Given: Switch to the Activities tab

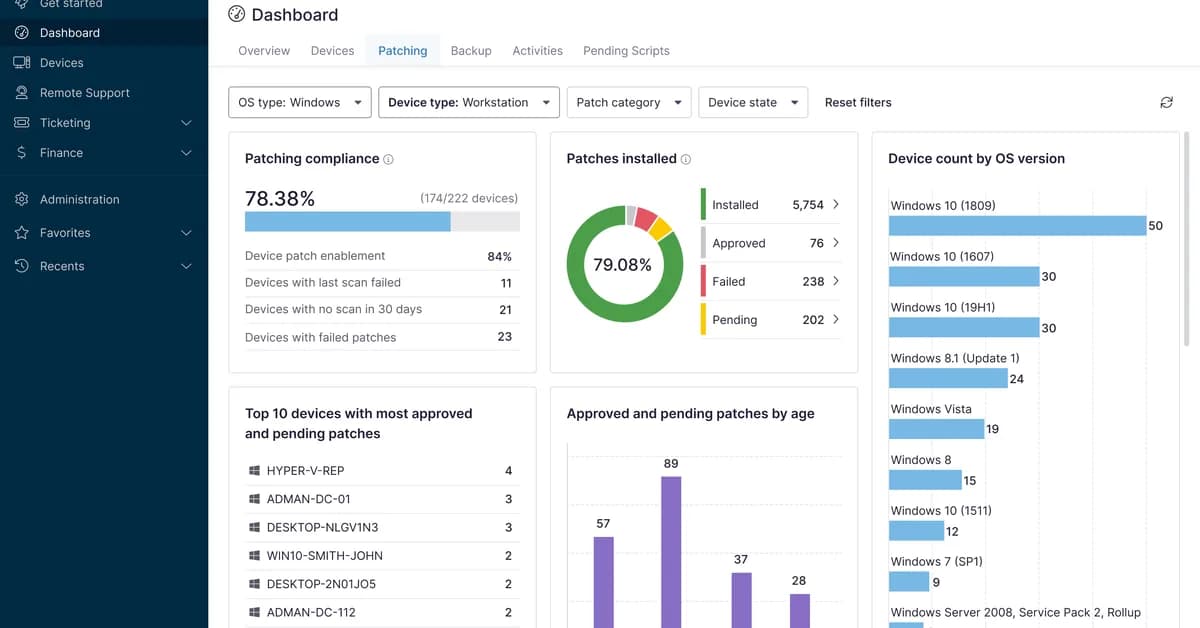Looking at the screenshot, I should [x=538, y=51].
